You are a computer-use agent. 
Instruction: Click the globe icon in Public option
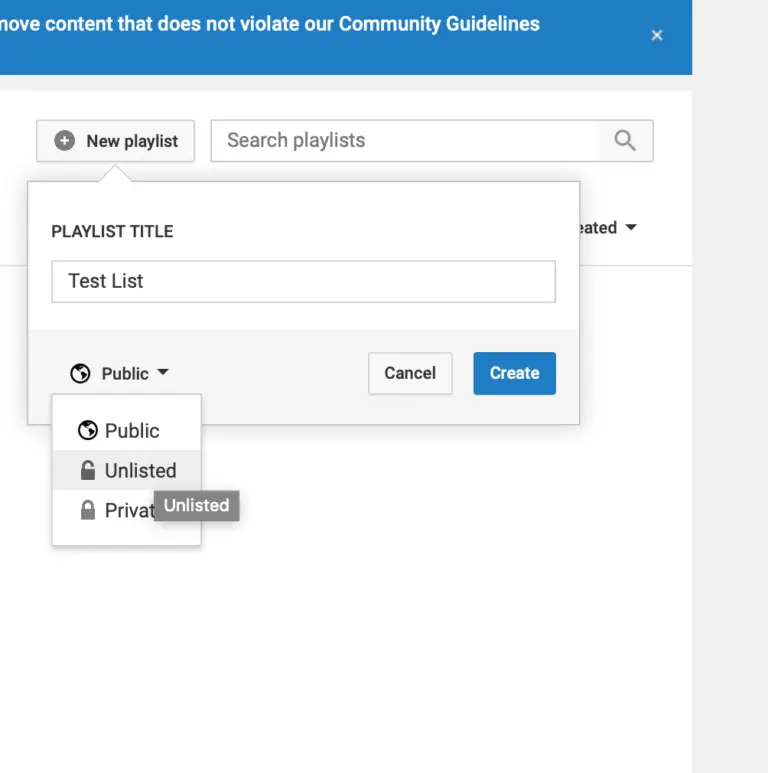tap(88, 430)
